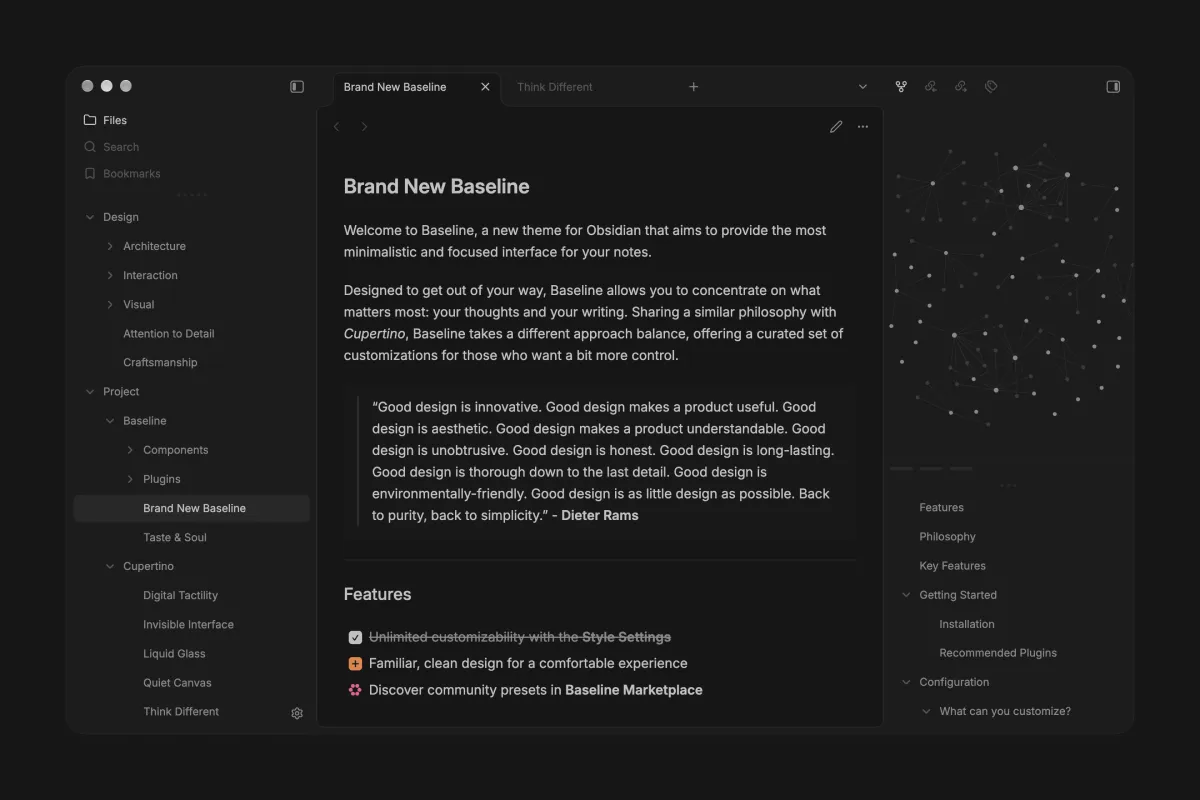This screenshot has height=800, width=1200.
Task: Navigate forward with the right arrow
Action: tap(364, 127)
